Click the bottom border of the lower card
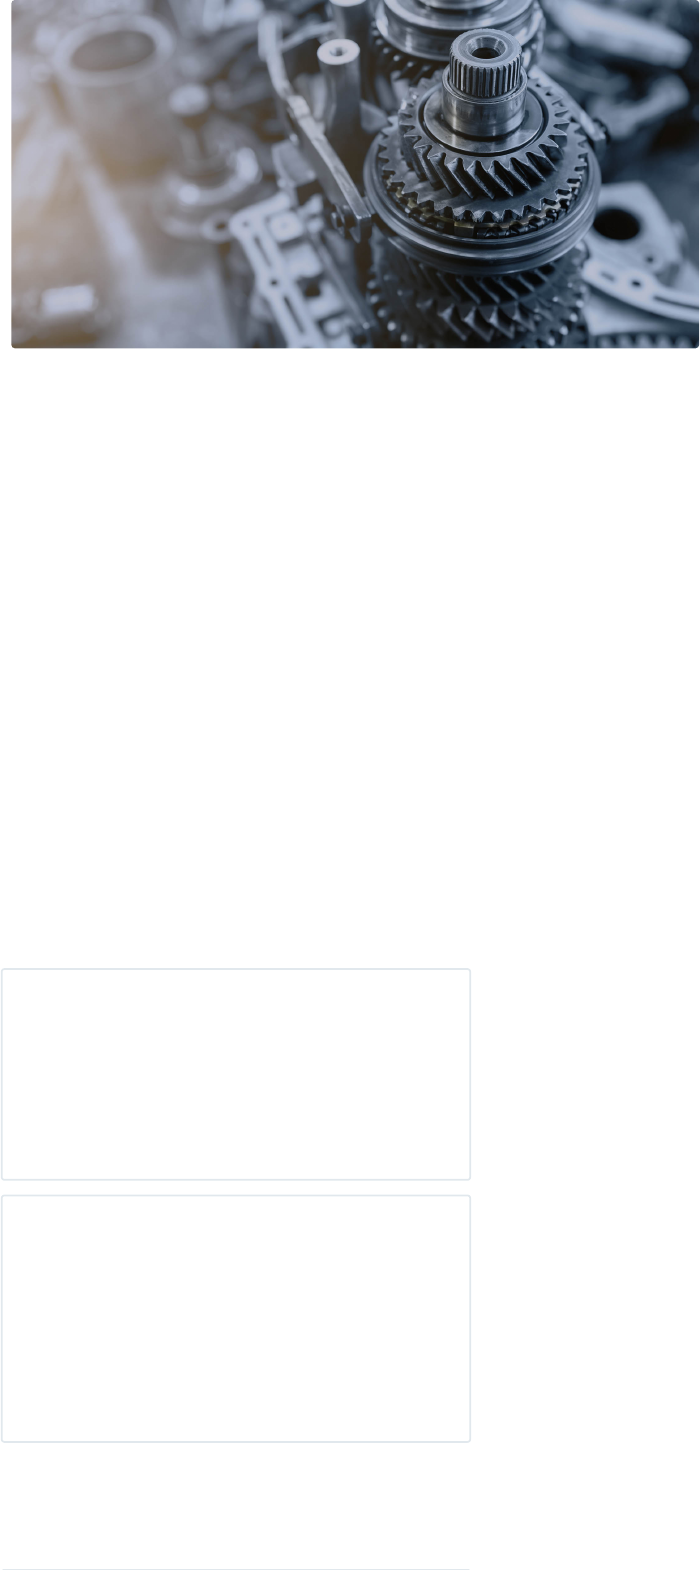Image resolution: width=700 pixels, height=1570 pixels. pos(236,1441)
